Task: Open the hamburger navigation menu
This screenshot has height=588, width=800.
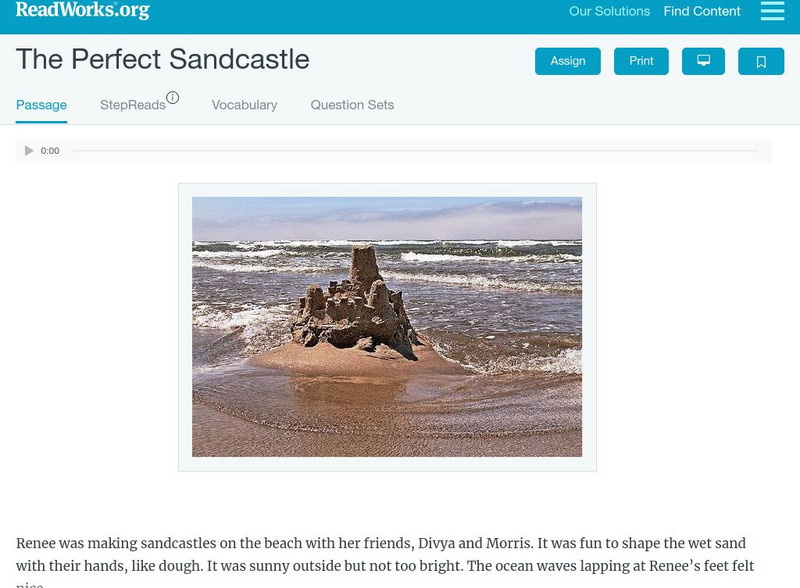Action: pos(769,12)
